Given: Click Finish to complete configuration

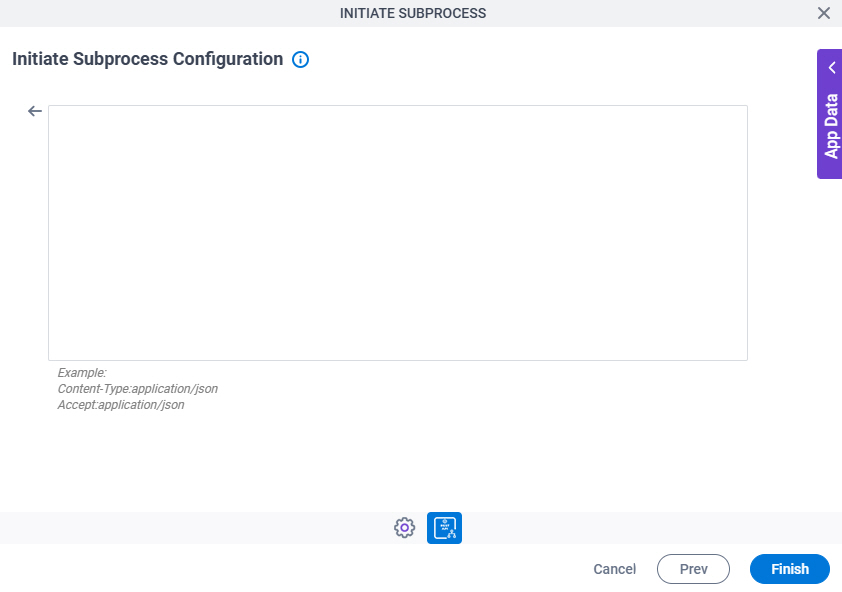Looking at the screenshot, I should [x=789, y=569].
